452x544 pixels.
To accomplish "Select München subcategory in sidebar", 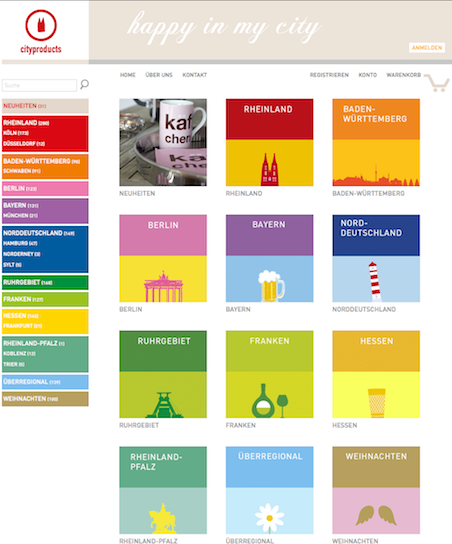I will point(20,215).
